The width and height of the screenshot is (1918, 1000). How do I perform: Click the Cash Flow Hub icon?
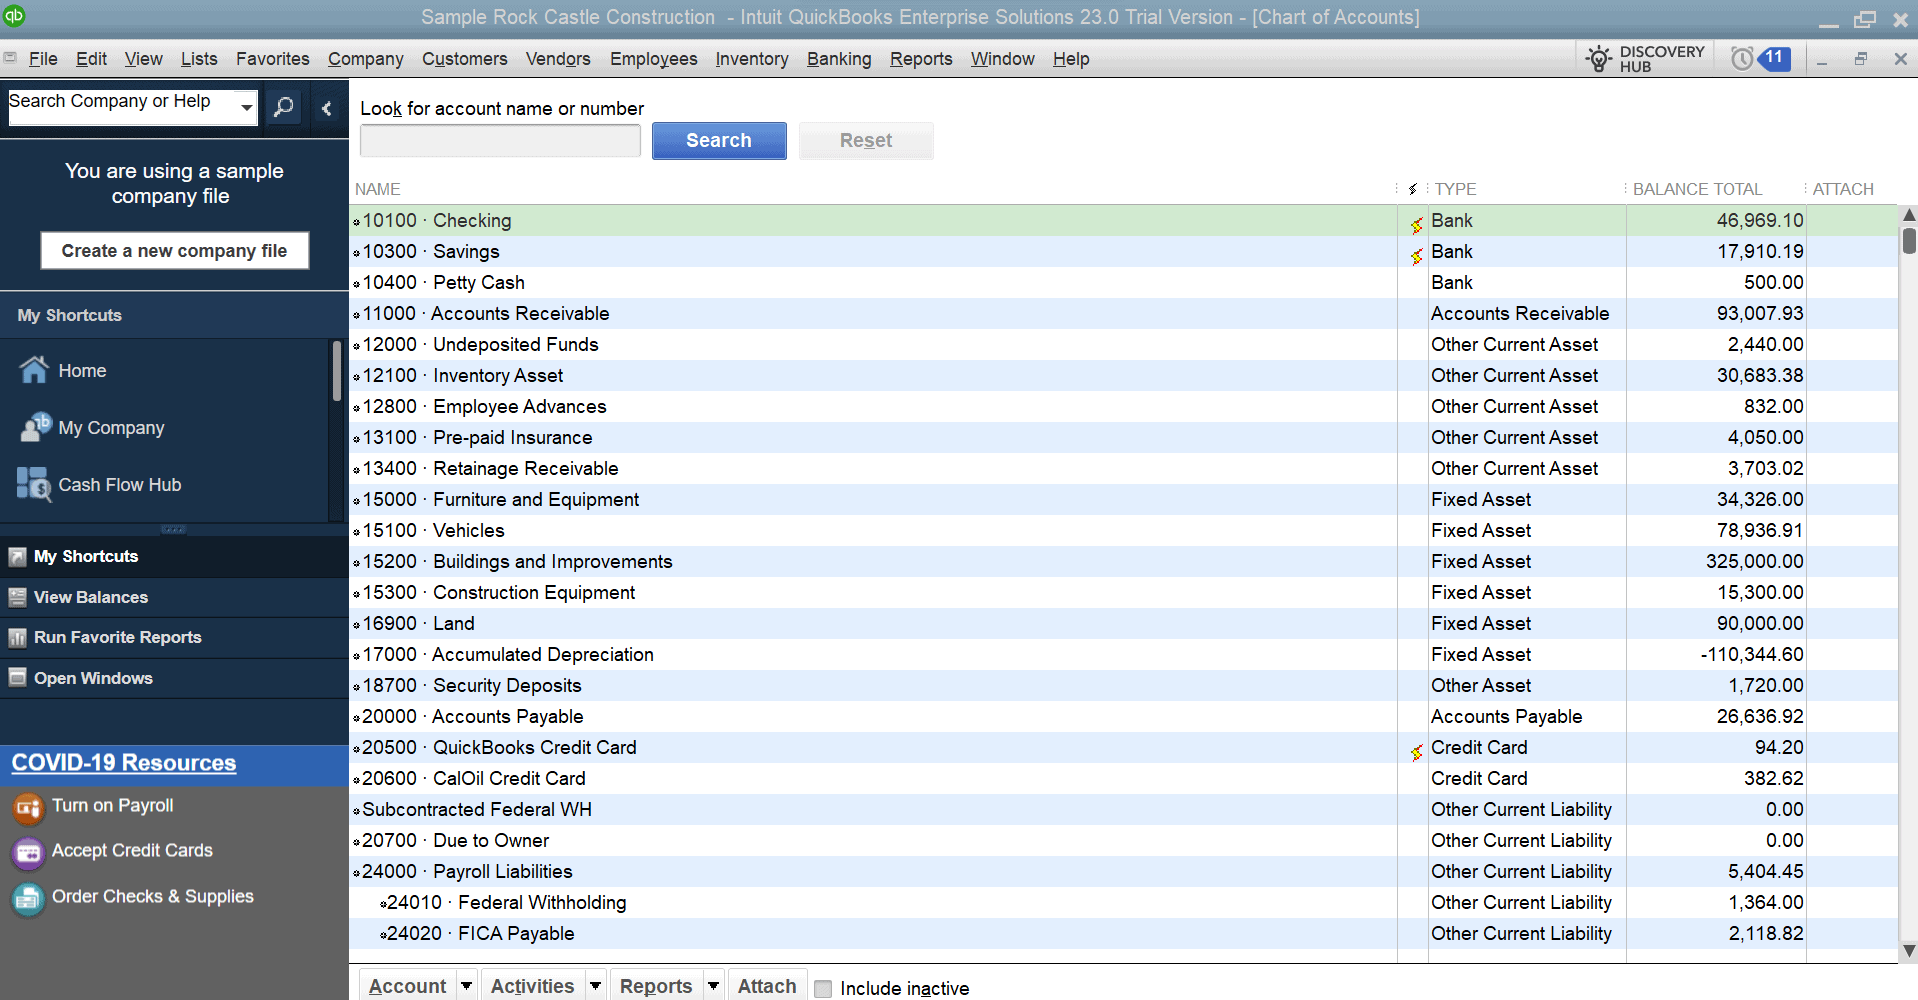click(34, 484)
